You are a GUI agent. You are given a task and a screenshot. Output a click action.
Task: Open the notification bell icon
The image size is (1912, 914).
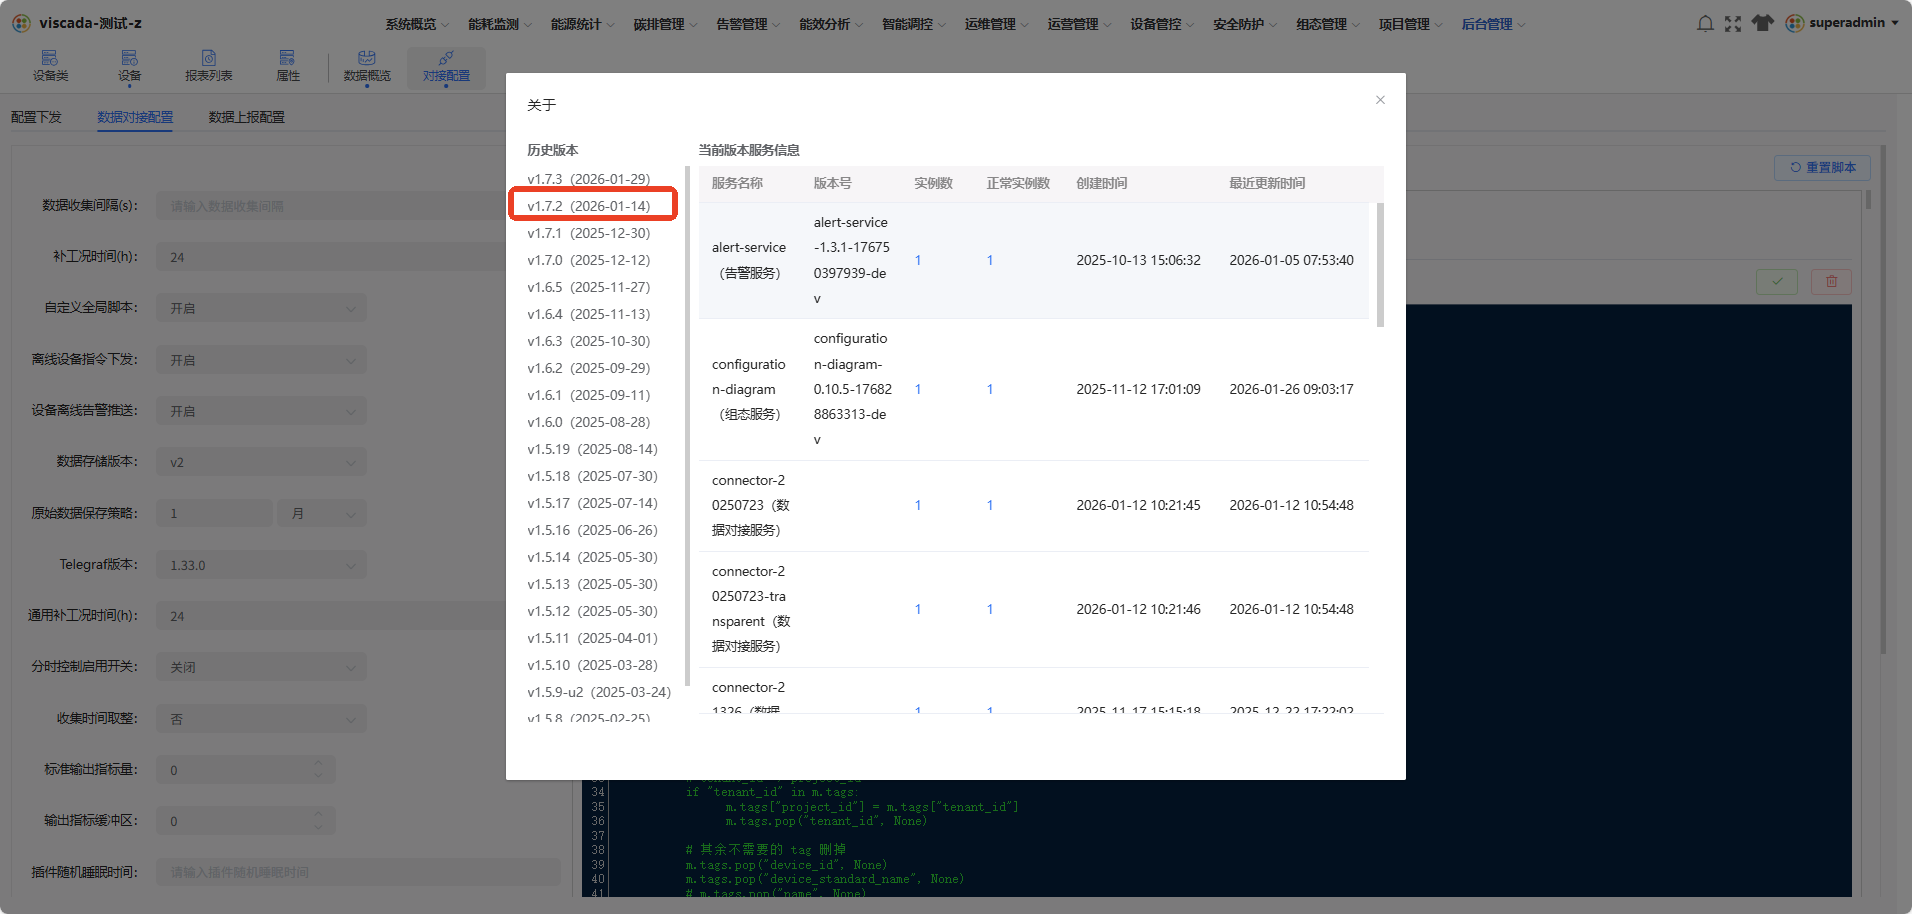pos(1705,23)
